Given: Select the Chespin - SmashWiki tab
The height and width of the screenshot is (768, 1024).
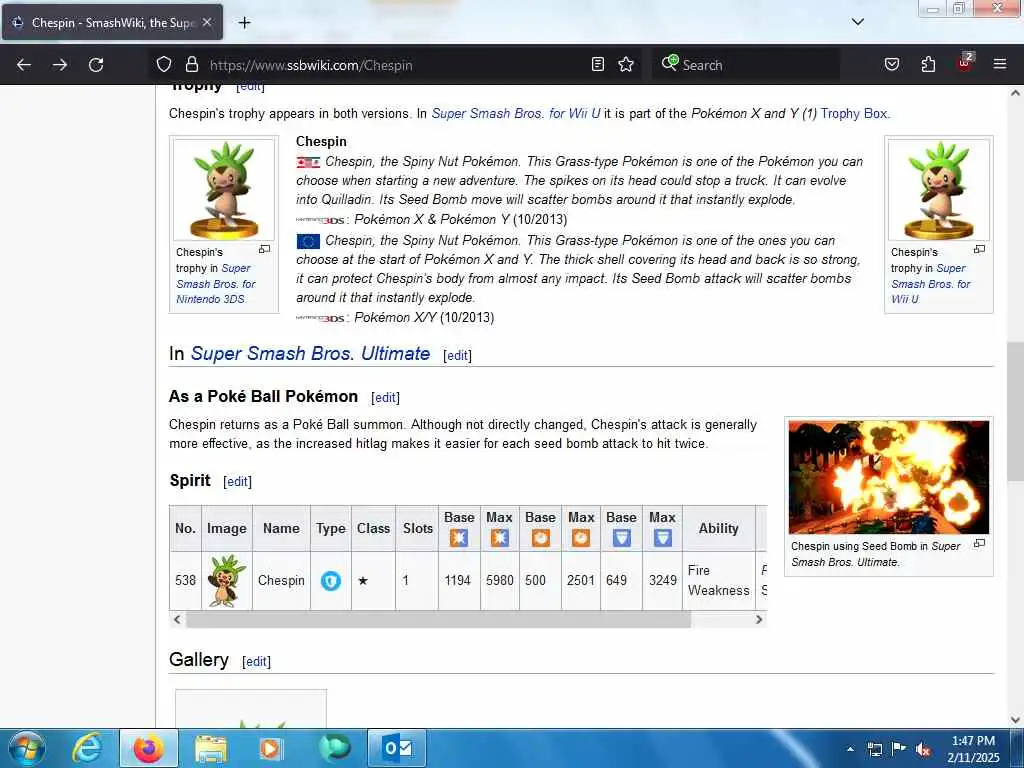Looking at the screenshot, I should click(x=112, y=22).
